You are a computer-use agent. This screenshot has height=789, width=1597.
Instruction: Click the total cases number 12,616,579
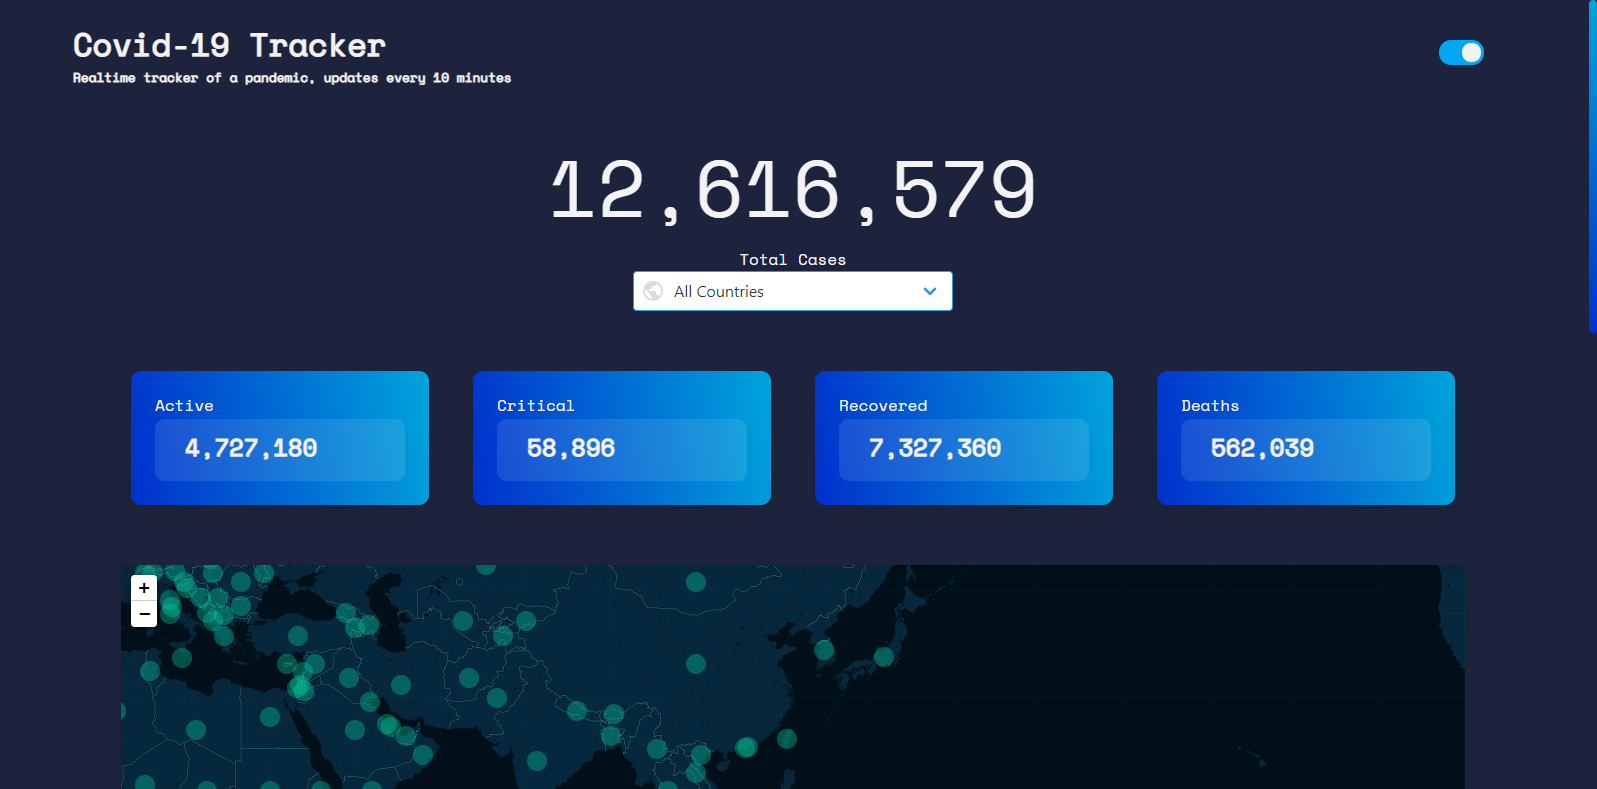click(792, 189)
